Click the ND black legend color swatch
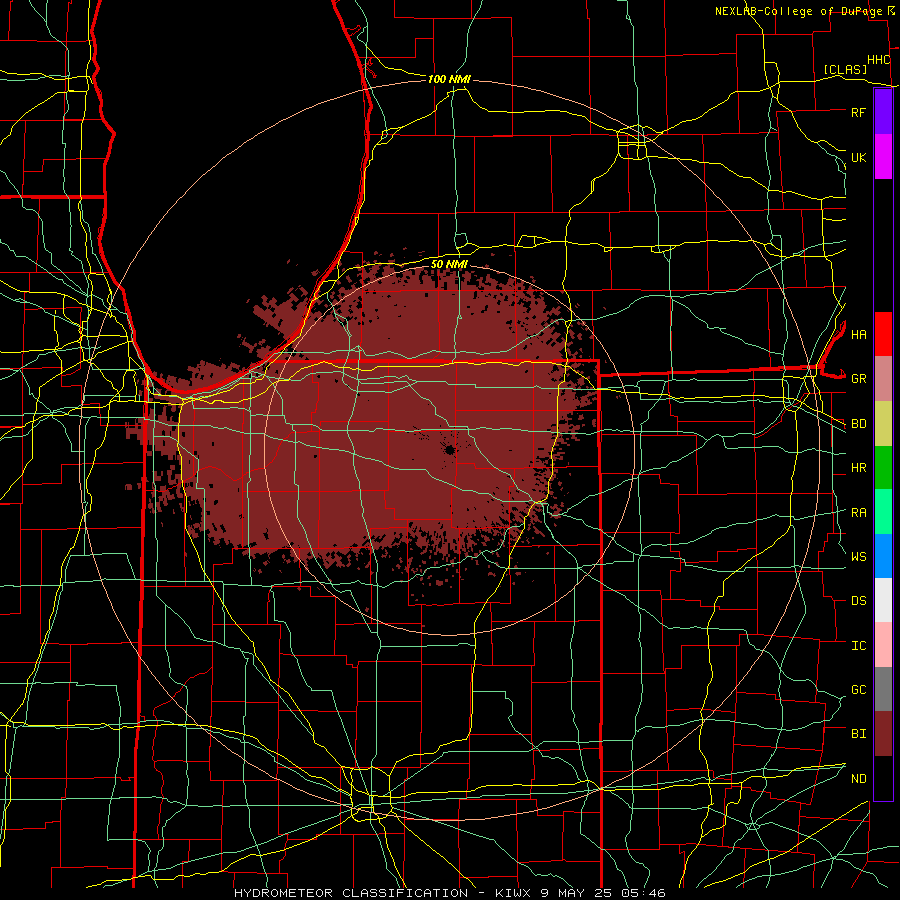900x900 pixels. pos(883,778)
